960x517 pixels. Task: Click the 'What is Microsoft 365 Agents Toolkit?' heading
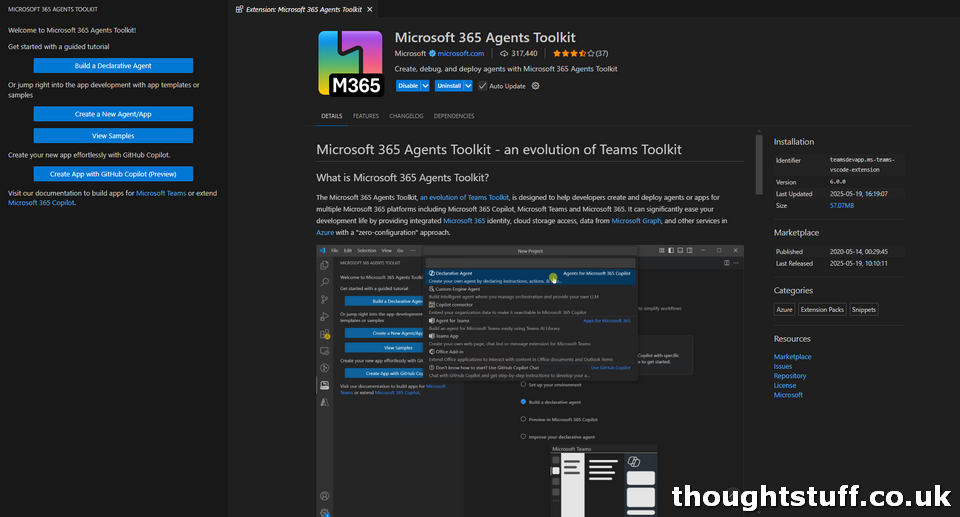(402, 178)
